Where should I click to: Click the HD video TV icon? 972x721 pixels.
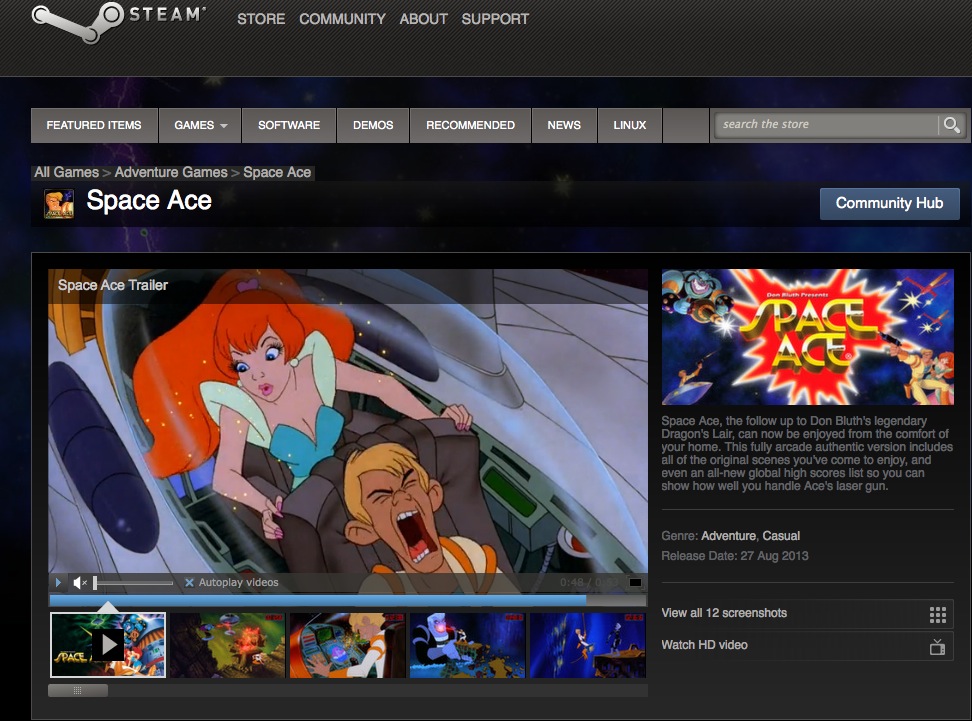937,647
